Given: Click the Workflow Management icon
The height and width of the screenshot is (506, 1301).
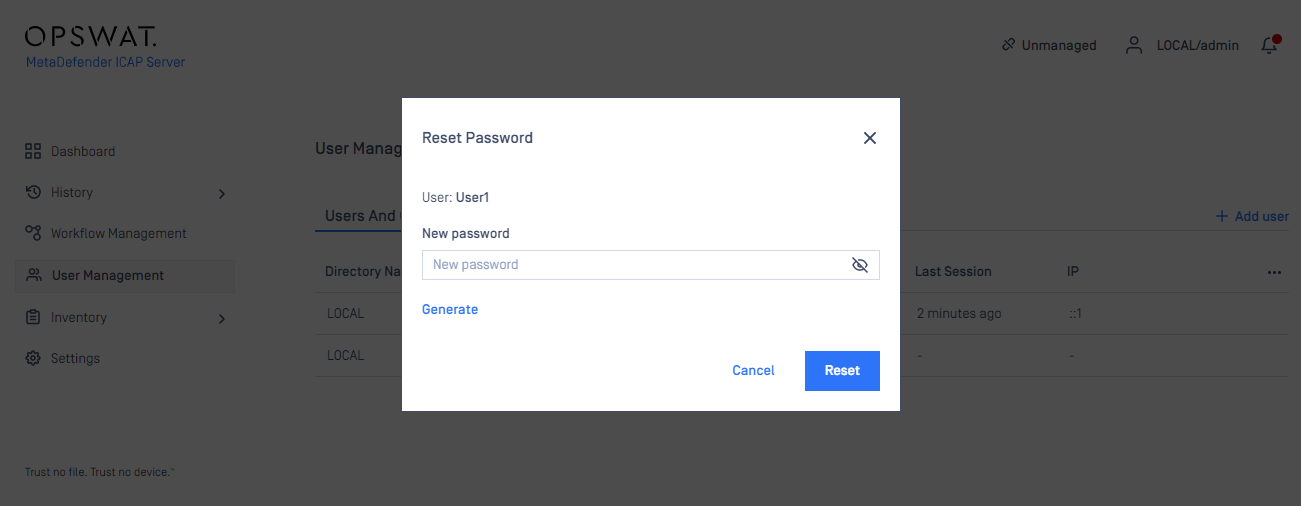Looking at the screenshot, I should pyautogui.click(x=32, y=233).
